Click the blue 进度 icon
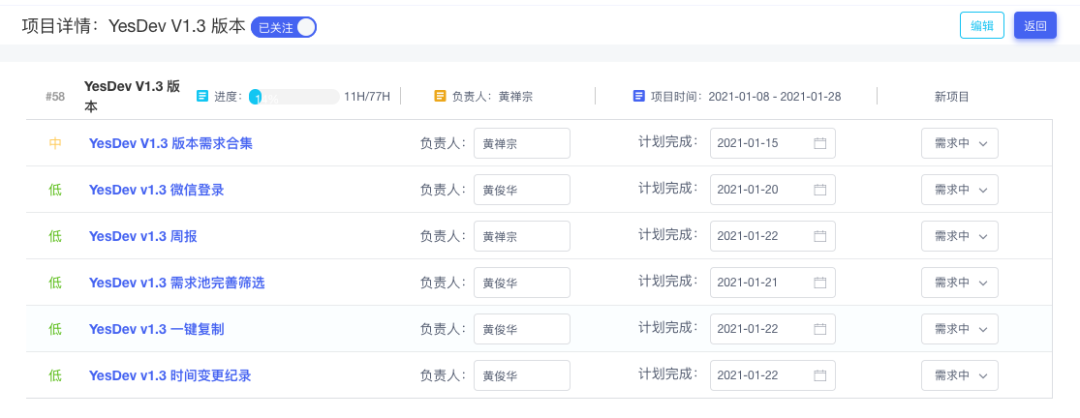The height and width of the screenshot is (418, 1080). point(202,96)
